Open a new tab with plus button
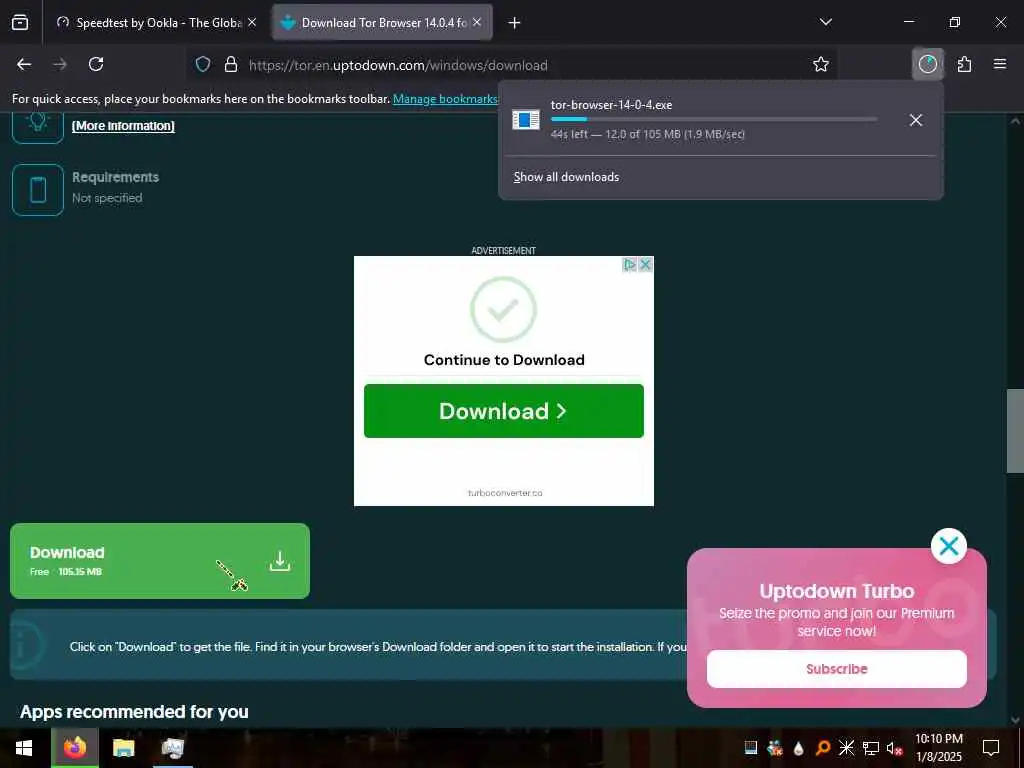Image resolution: width=1024 pixels, height=768 pixels. [515, 23]
